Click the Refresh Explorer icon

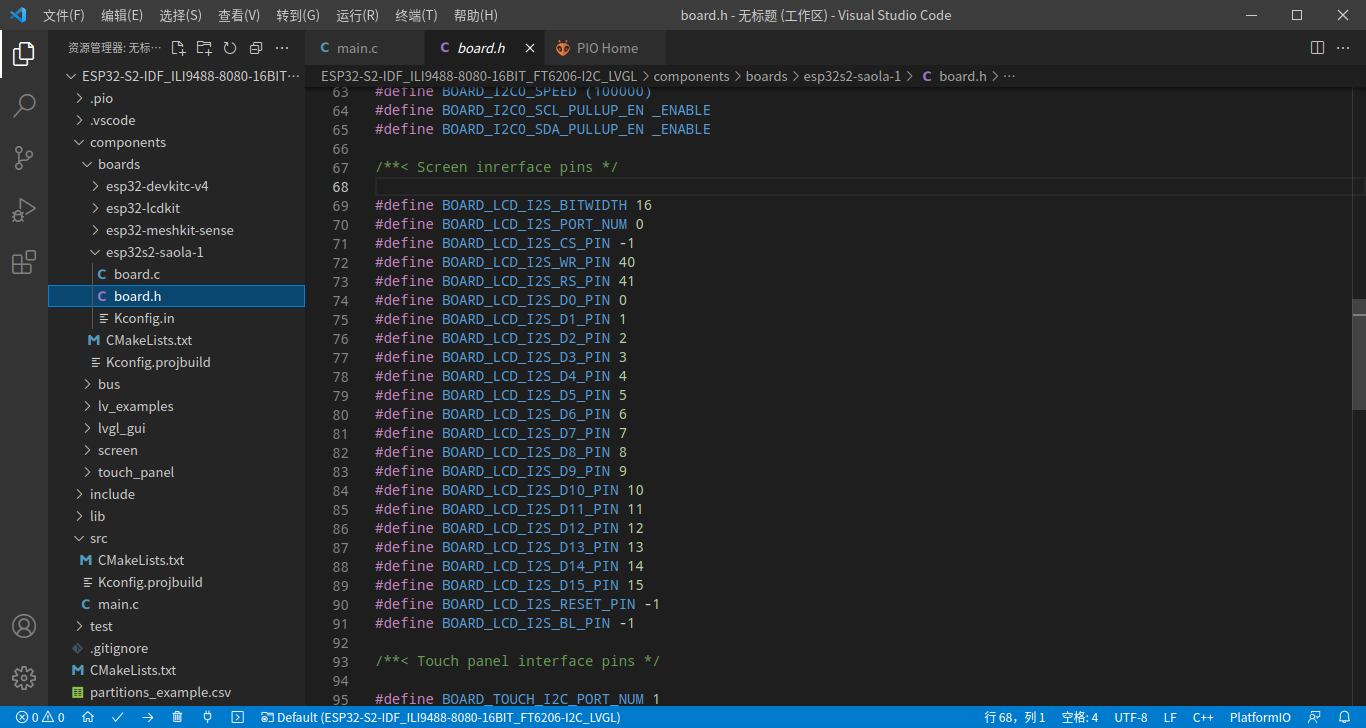pyautogui.click(x=230, y=47)
